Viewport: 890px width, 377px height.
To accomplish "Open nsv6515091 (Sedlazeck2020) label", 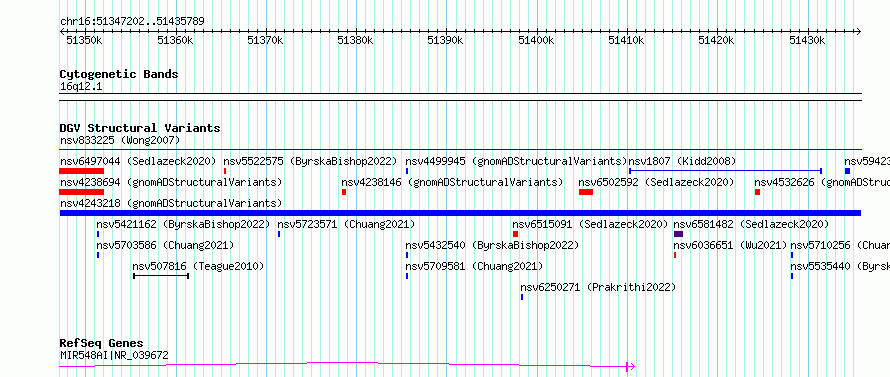I will 590,224.
